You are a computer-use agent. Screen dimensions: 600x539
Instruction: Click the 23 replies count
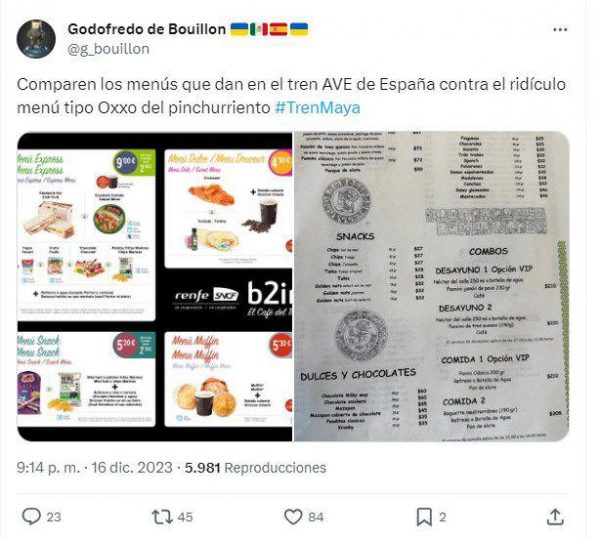point(54,517)
